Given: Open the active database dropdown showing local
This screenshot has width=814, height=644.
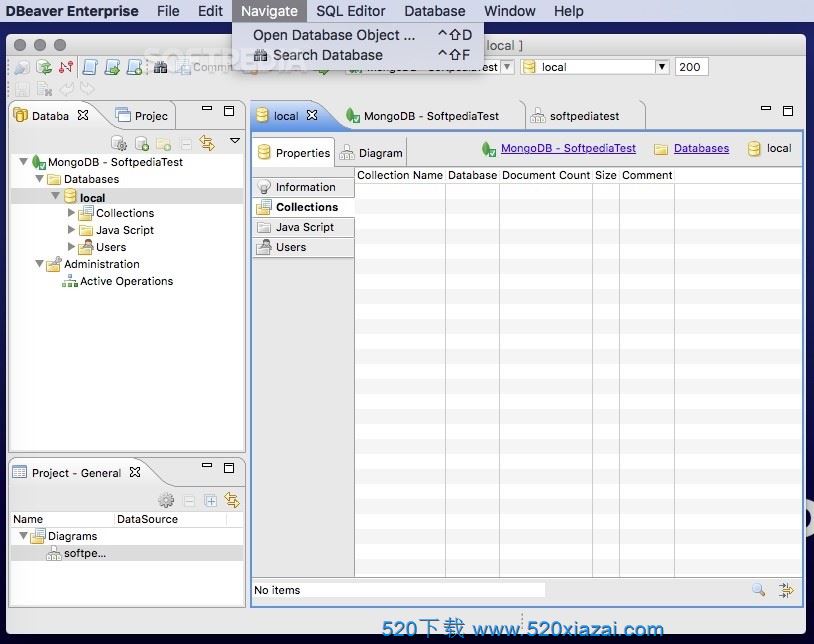Looking at the screenshot, I should click(x=661, y=67).
